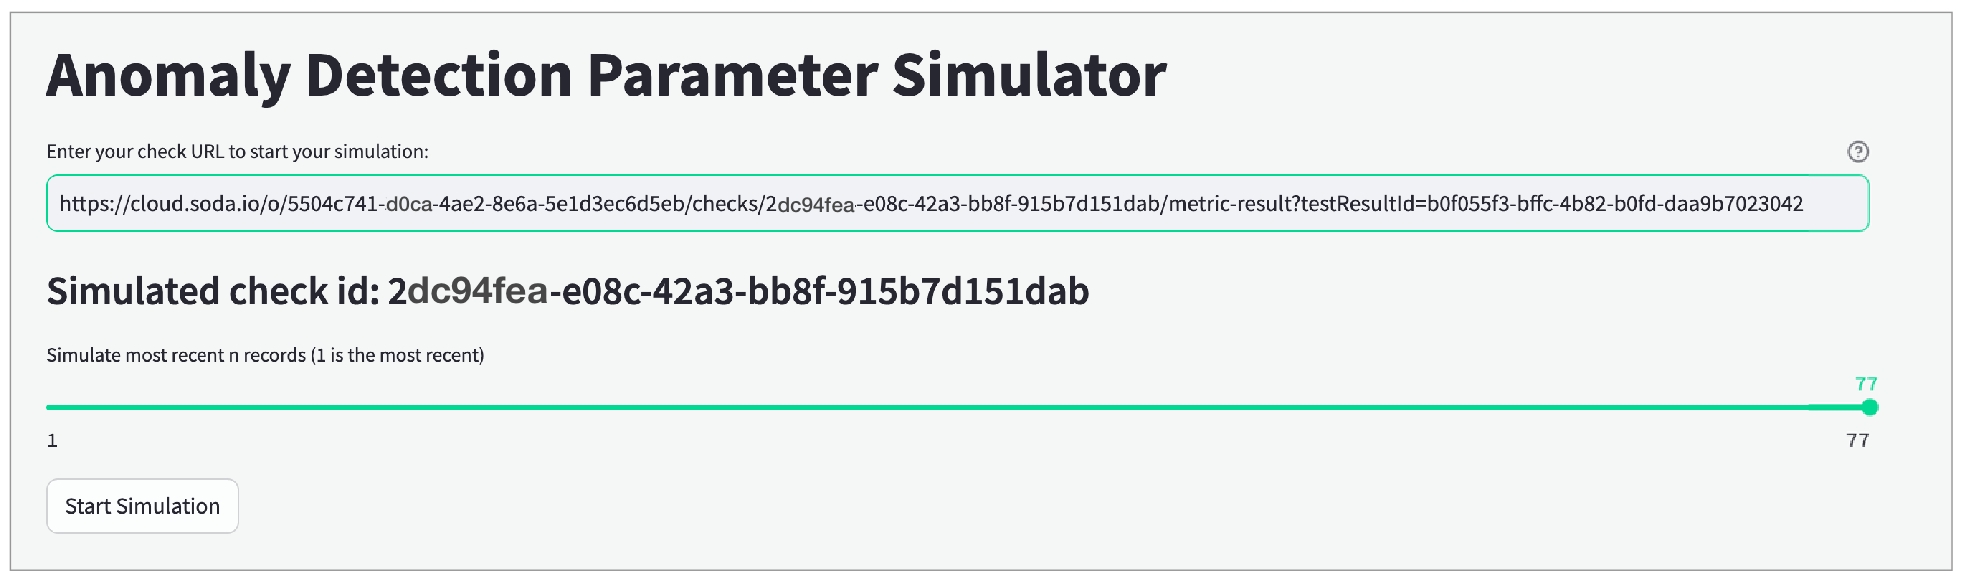Focus the check URL input field
The width and height of the screenshot is (1962, 584).
(956, 204)
